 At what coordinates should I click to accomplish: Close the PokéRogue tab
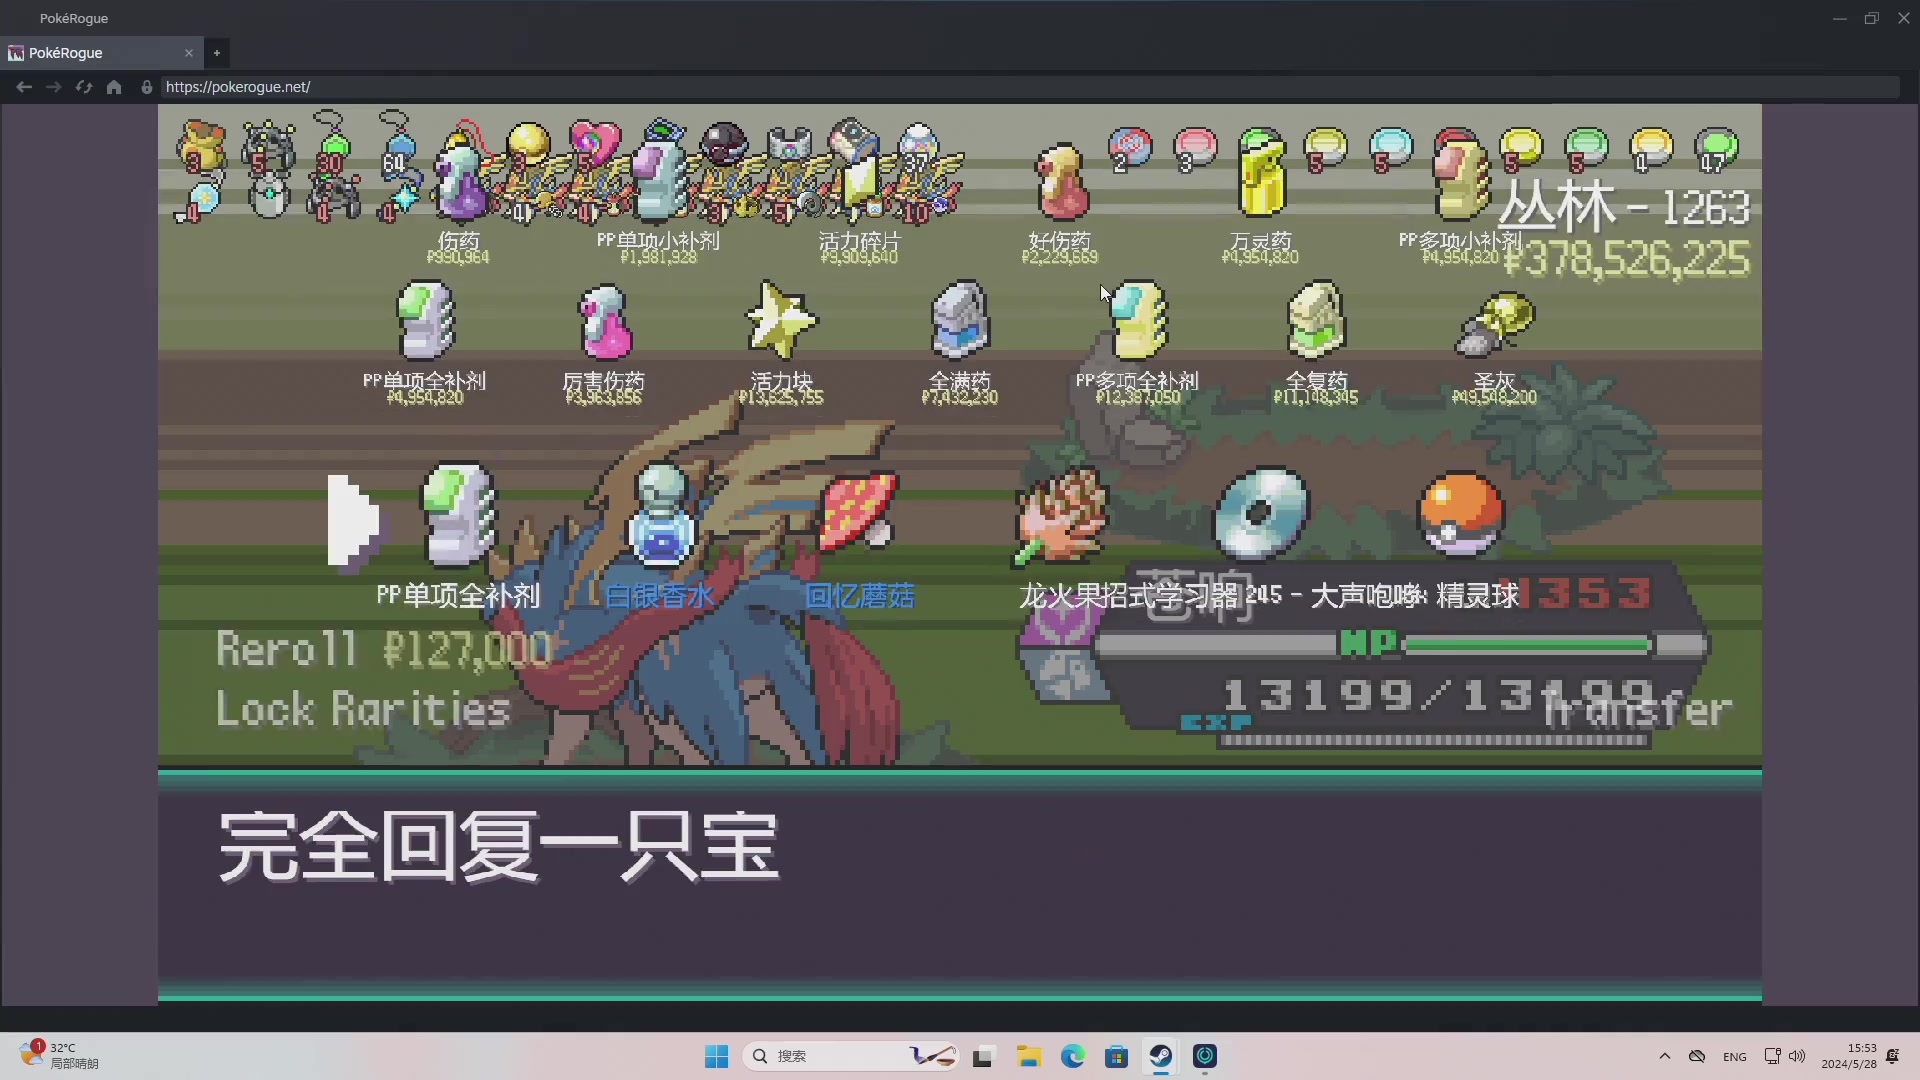[x=189, y=53]
